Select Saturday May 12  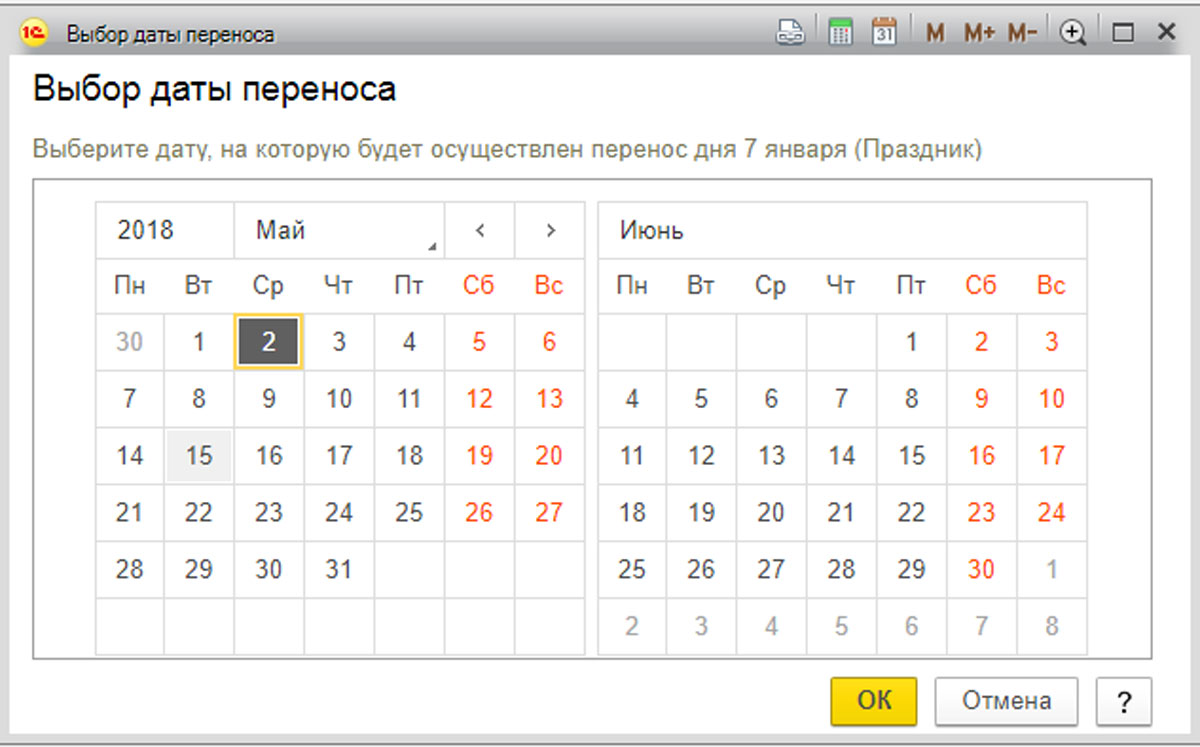coord(479,399)
